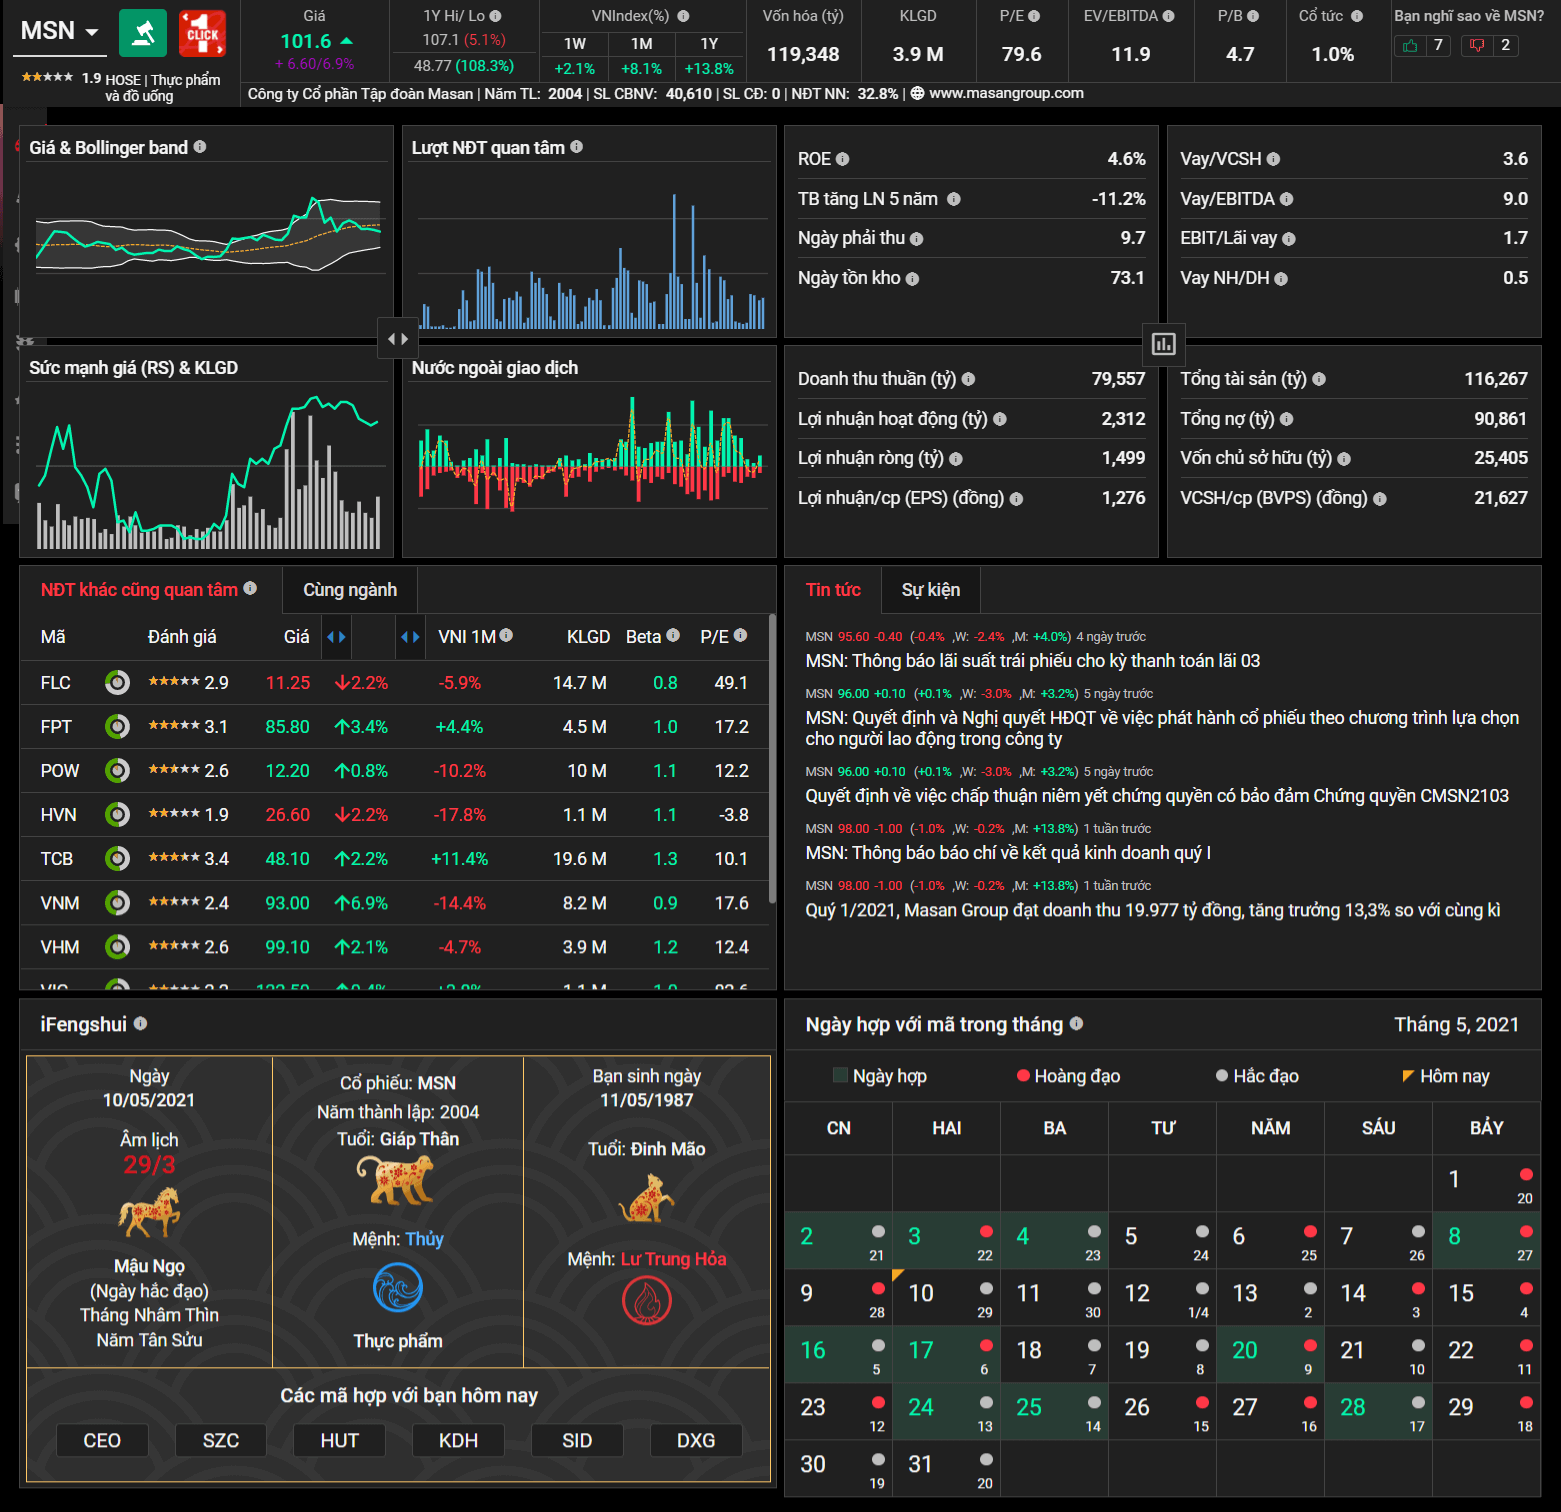1561x1512 pixels.
Task: Toggle Ngày hợp legend checkbox
Action: click(x=840, y=1075)
